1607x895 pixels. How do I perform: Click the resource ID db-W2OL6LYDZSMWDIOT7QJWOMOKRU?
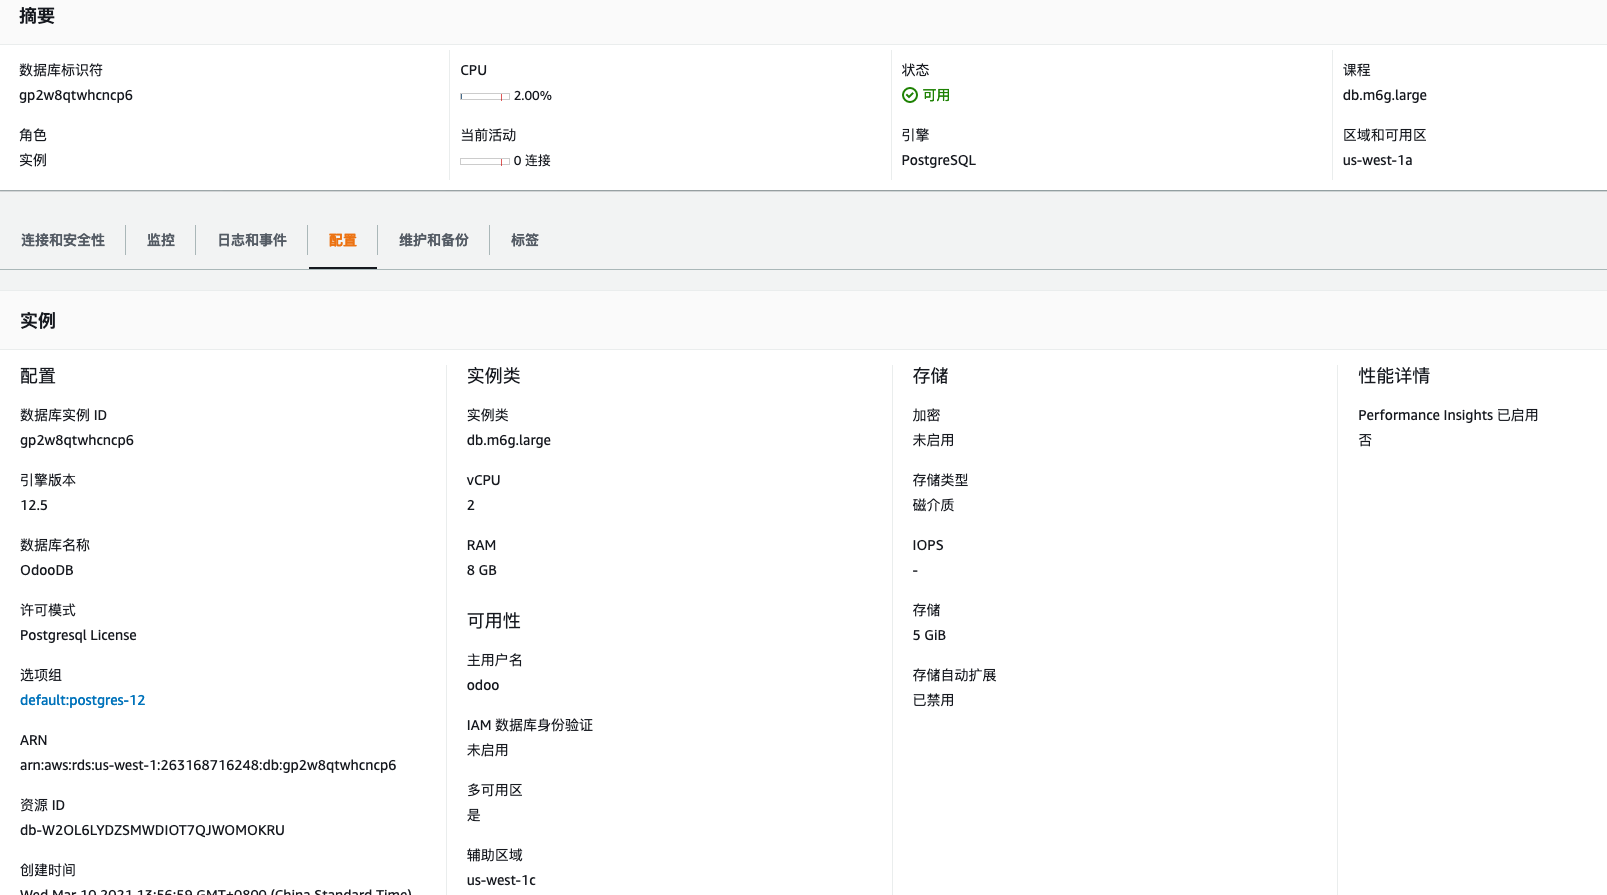click(152, 830)
